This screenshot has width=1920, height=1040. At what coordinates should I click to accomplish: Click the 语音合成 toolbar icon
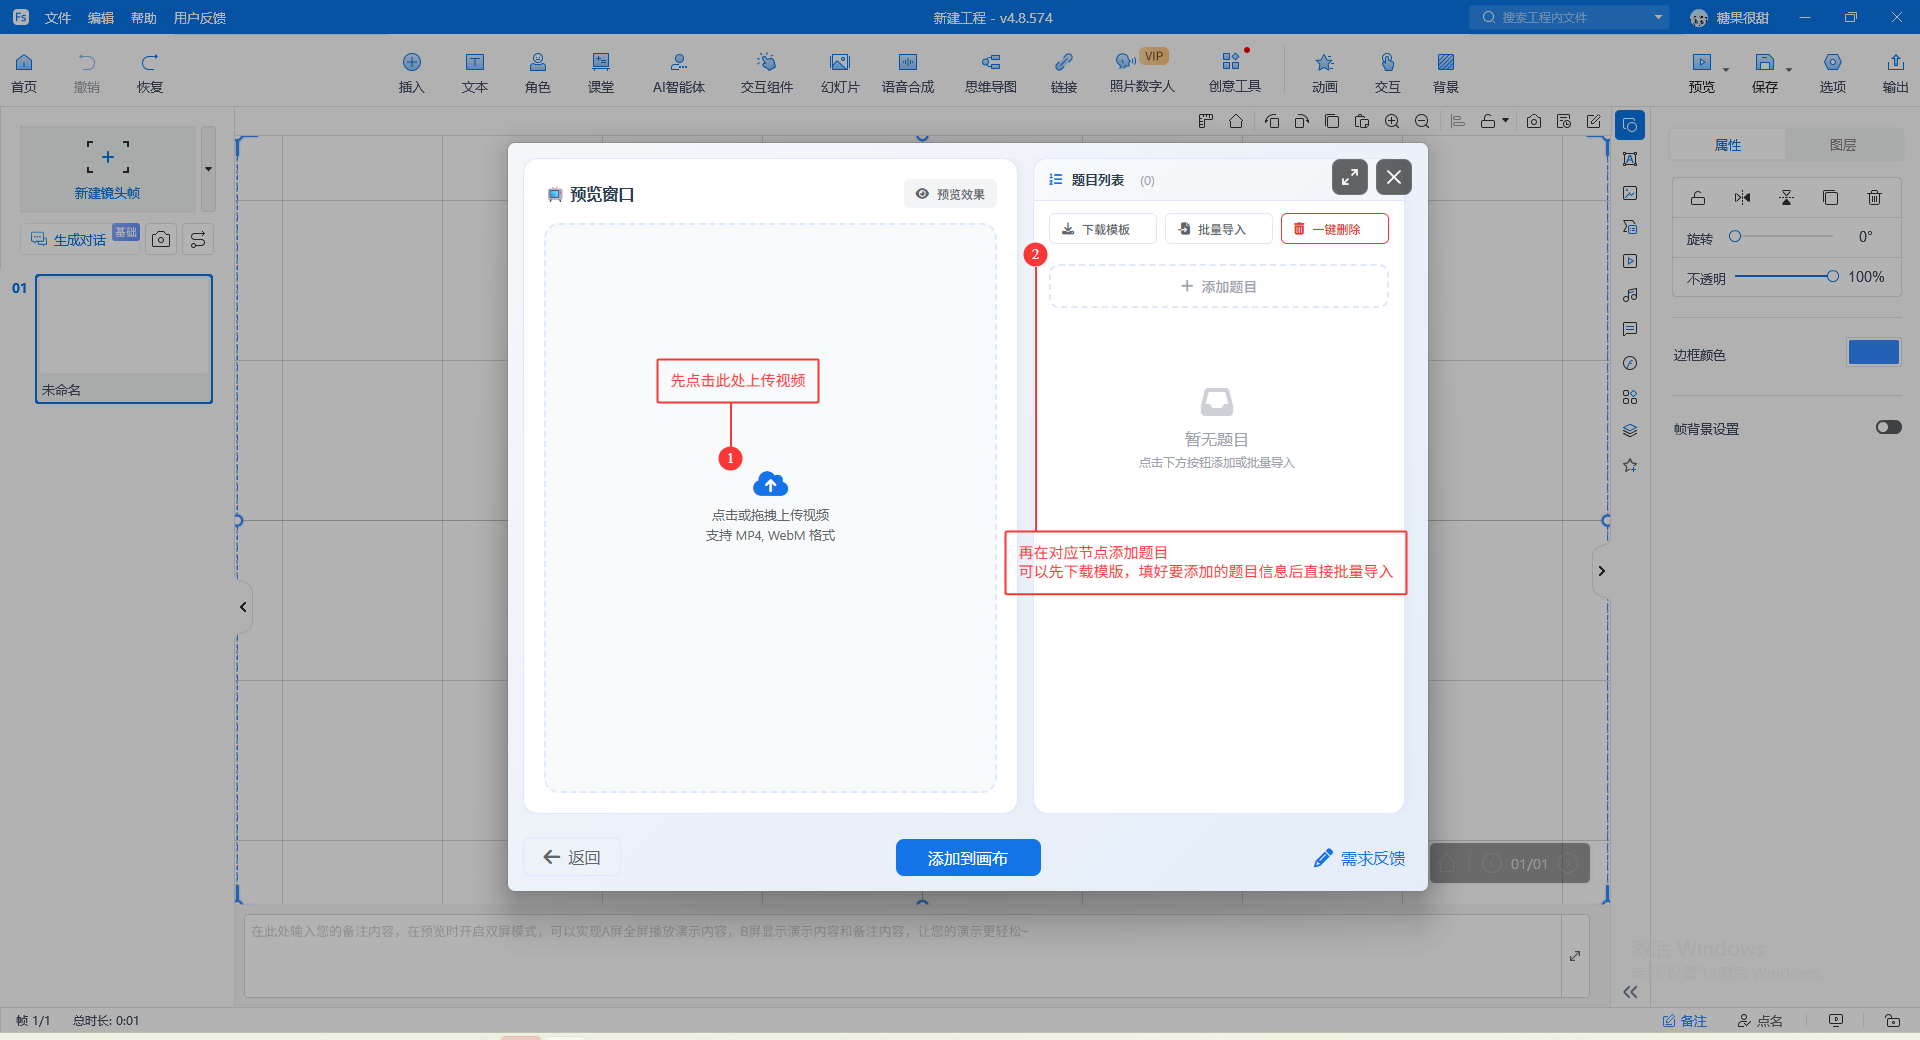pyautogui.click(x=907, y=73)
